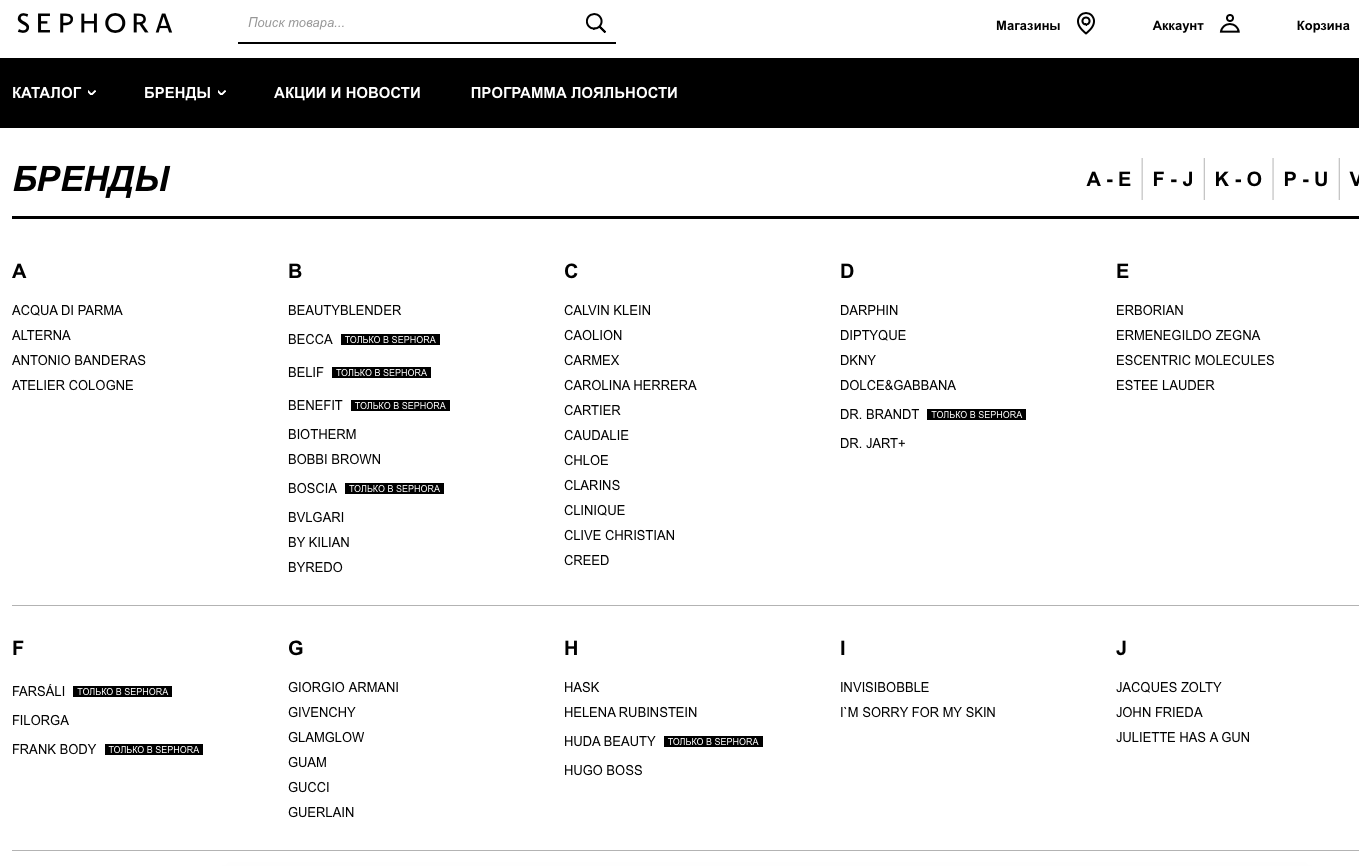
Task: Open Farsáli brand page
Action: coord(38,692)
